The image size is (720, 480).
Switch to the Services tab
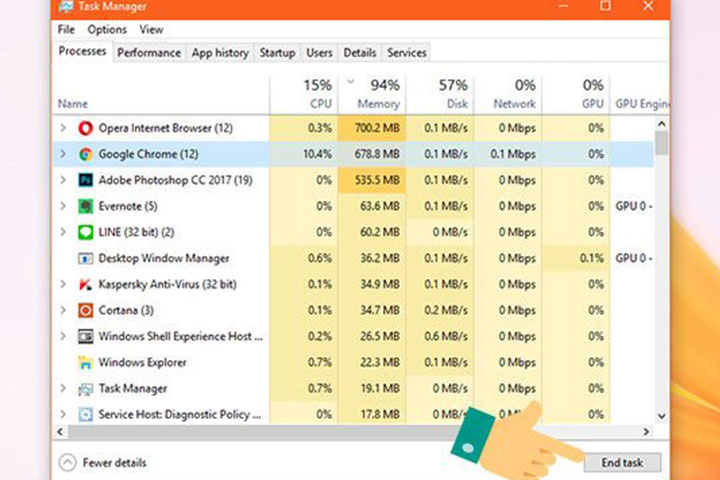coord(407,53)
